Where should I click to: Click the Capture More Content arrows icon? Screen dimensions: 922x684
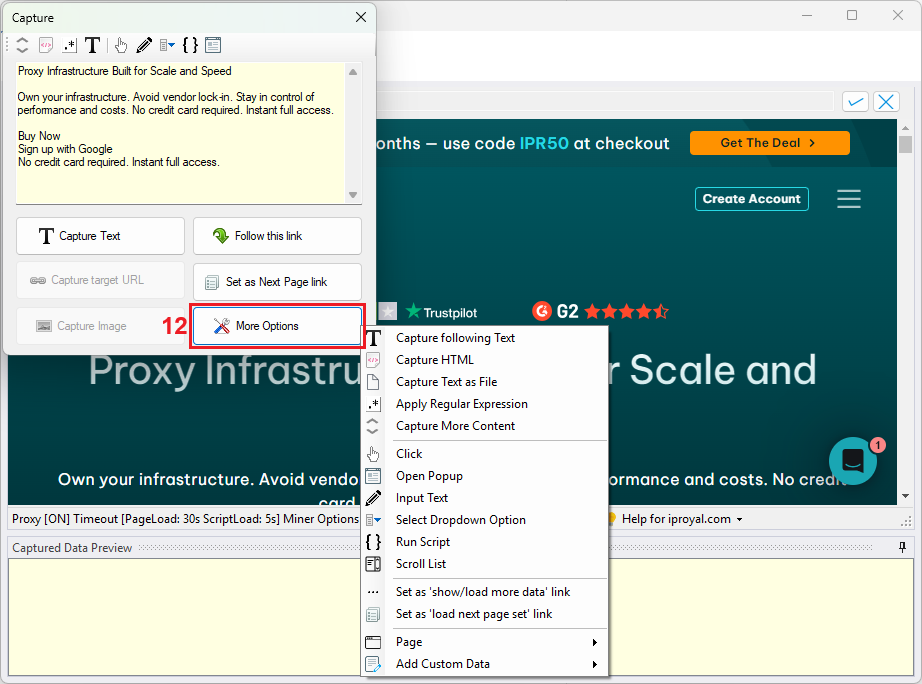click(22, 45)
